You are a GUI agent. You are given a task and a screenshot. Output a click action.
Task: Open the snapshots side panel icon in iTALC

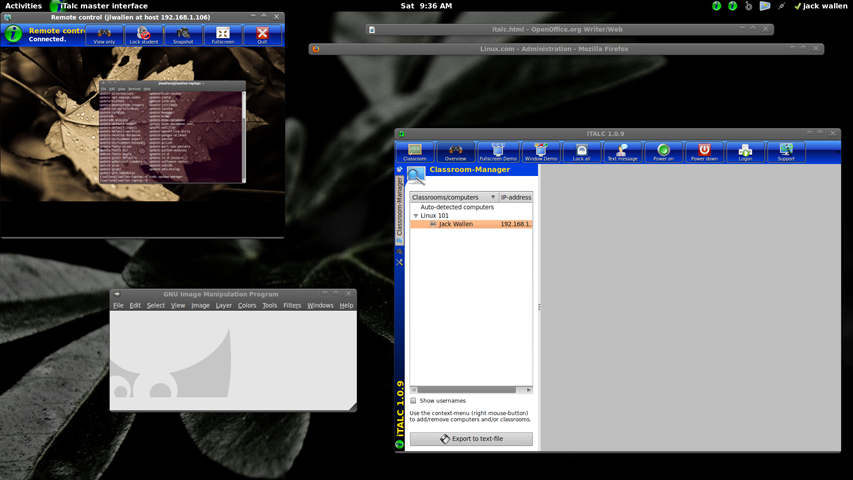pyautogui.click(x=399, y=251)
